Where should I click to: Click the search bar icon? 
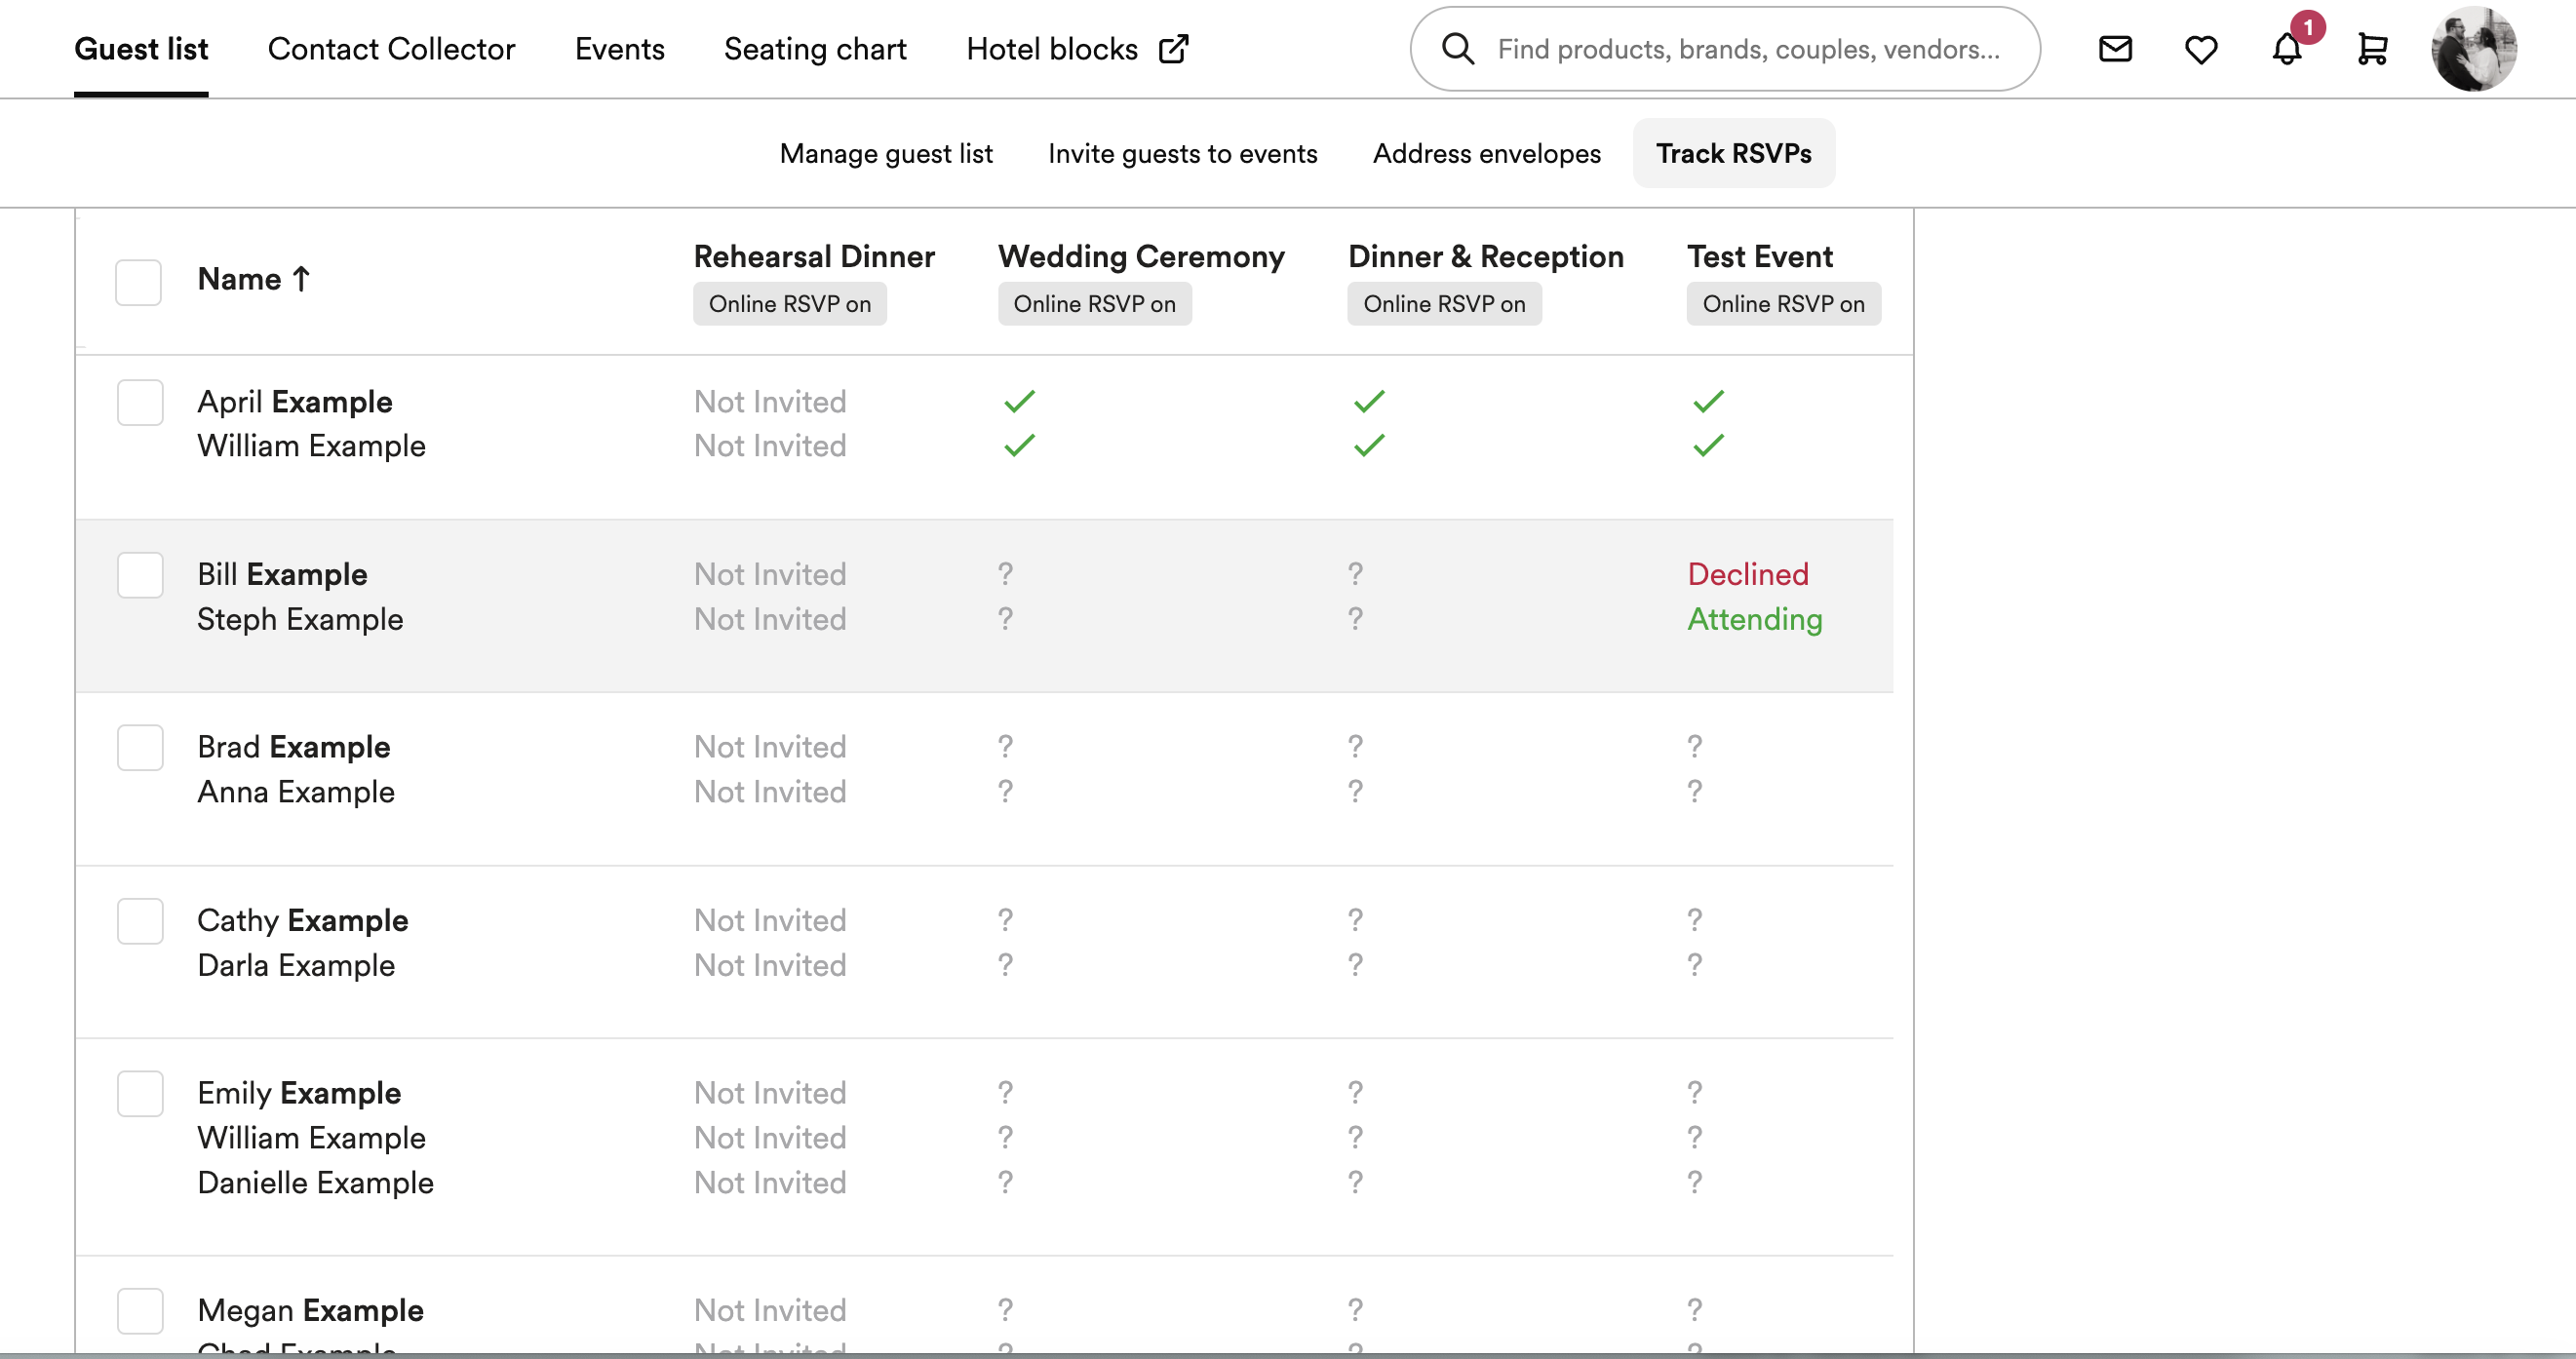point(1457,48)
